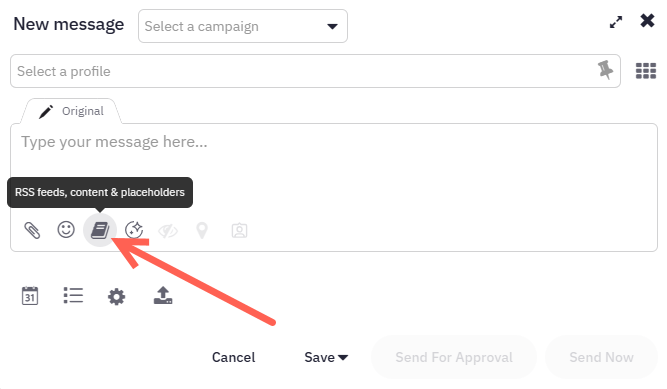Open the profile grid view icon

point(646,71)
